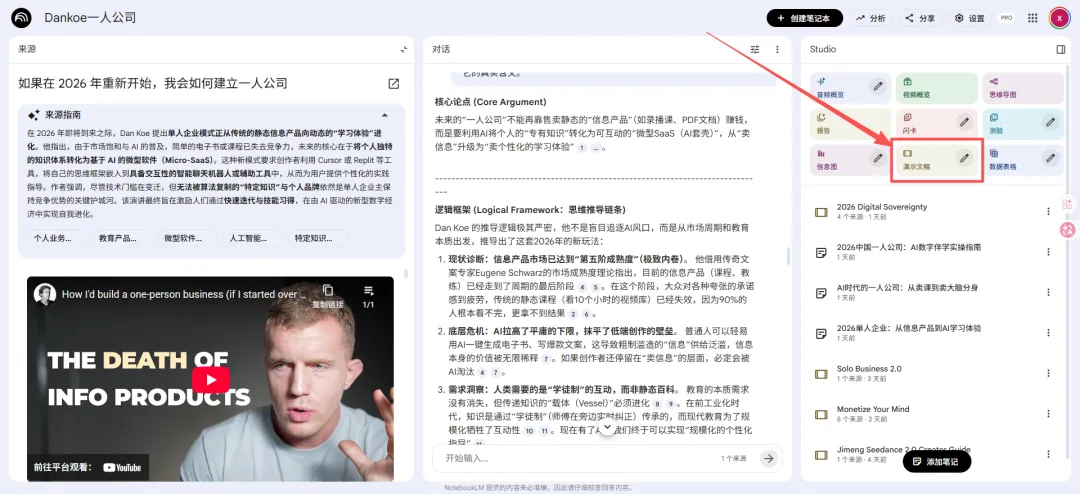The width and height of the screenshot is (1080, 494).
Task: Click the 报告 card
Action: tap(849, 123)
